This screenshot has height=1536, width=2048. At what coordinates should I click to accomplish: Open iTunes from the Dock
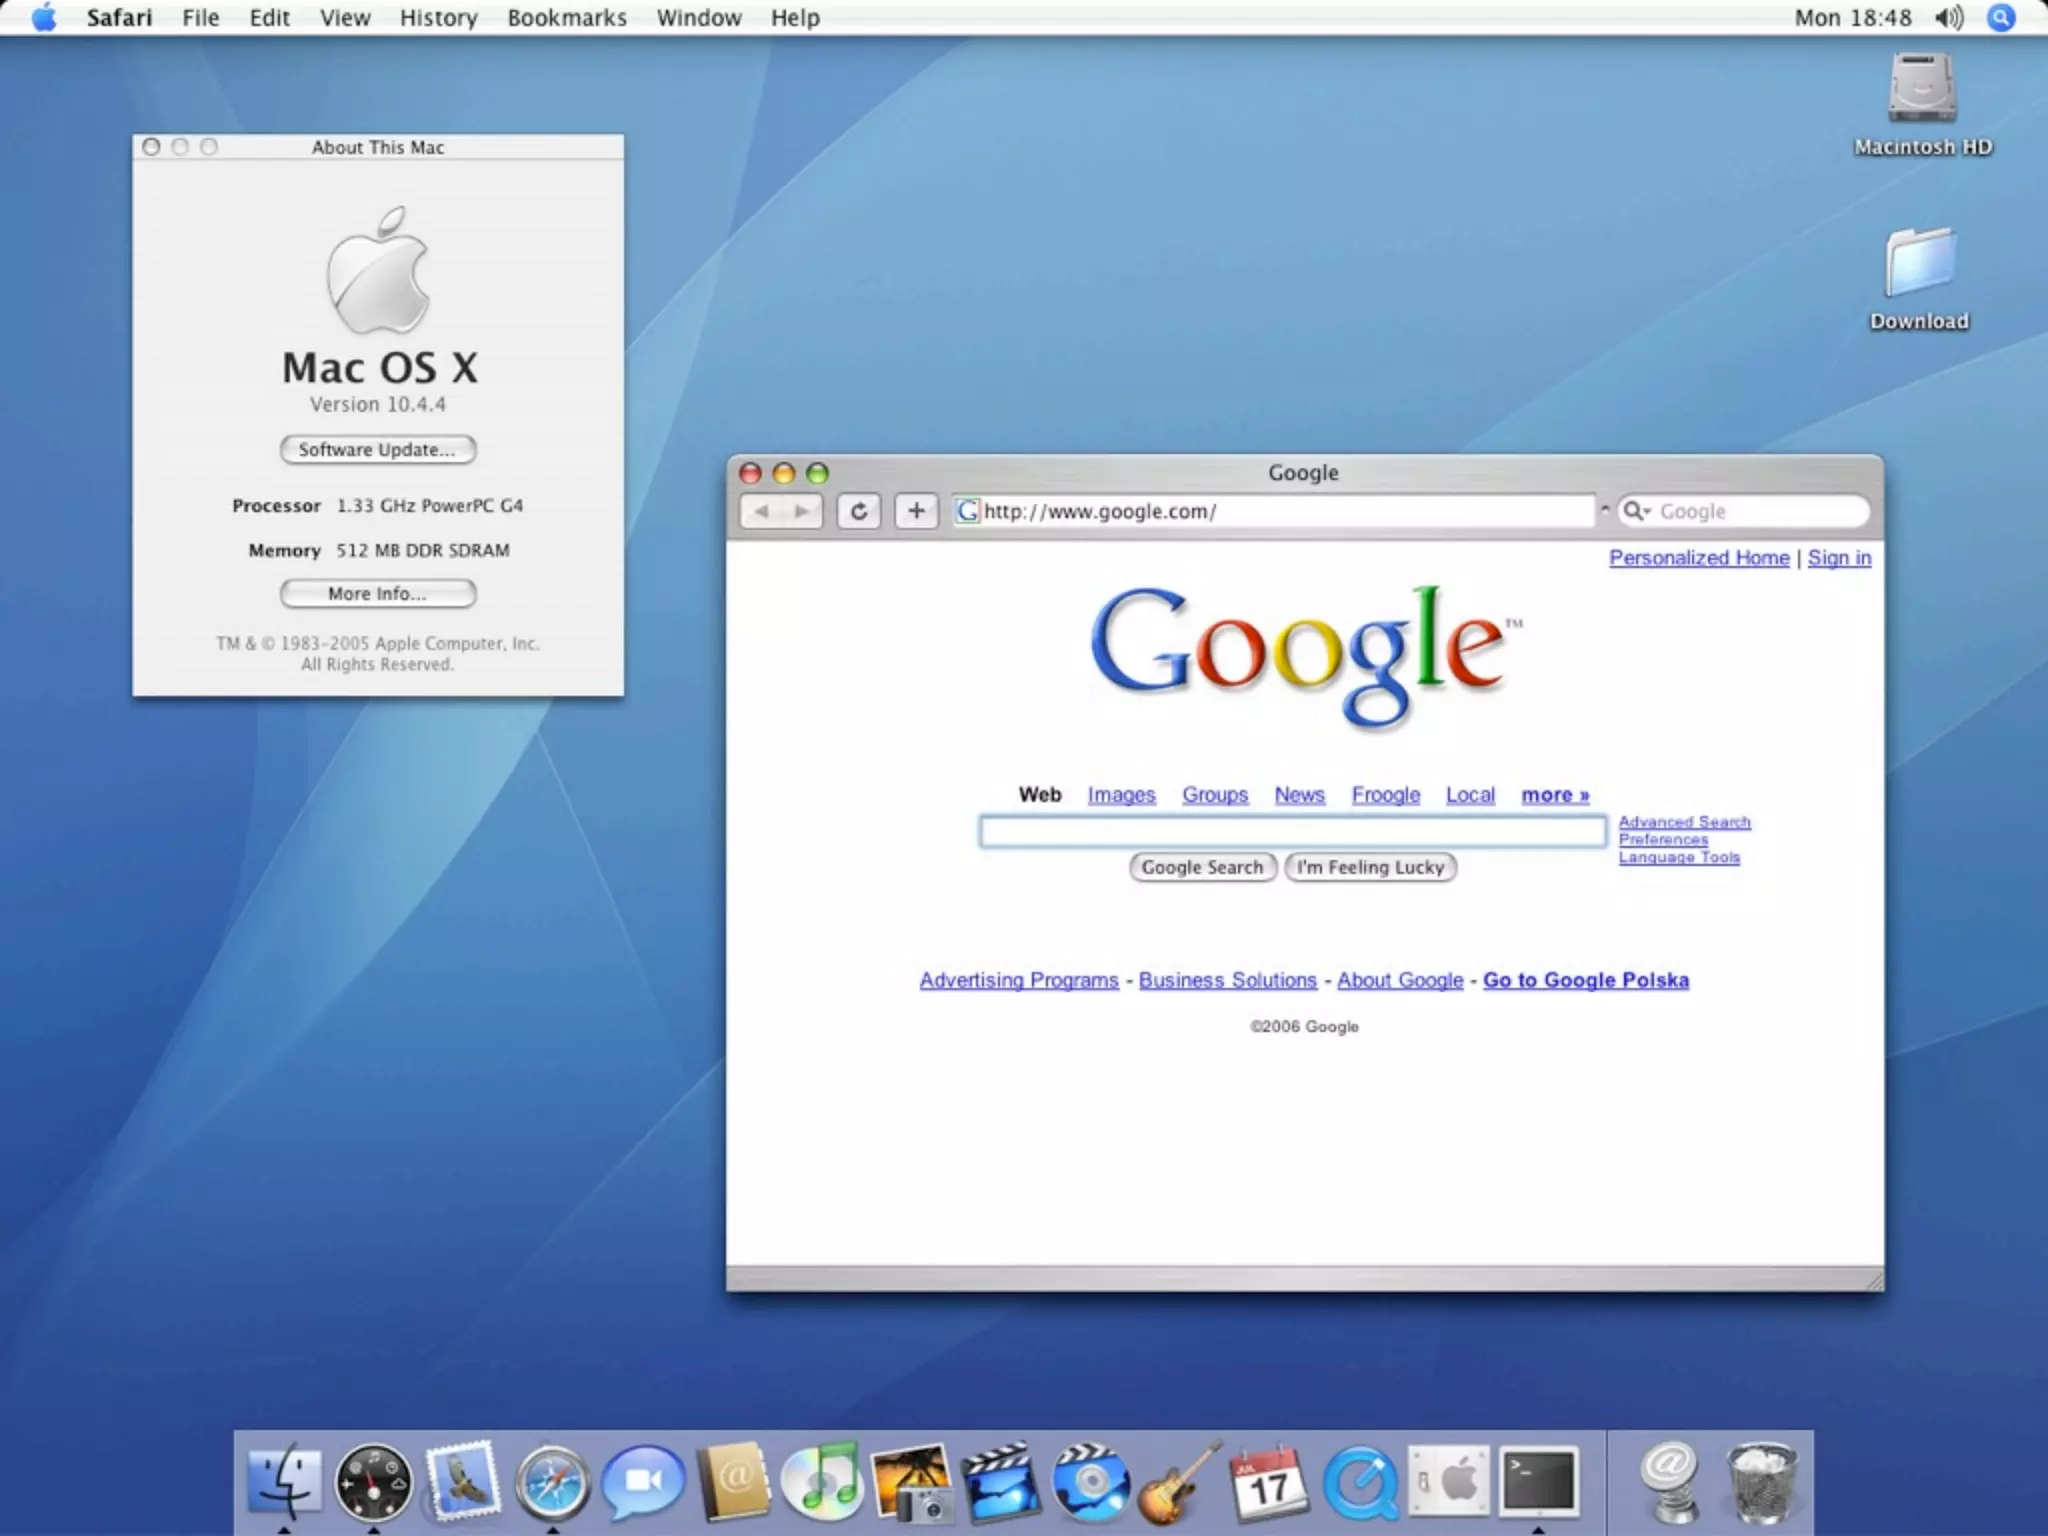(821, 1482)
